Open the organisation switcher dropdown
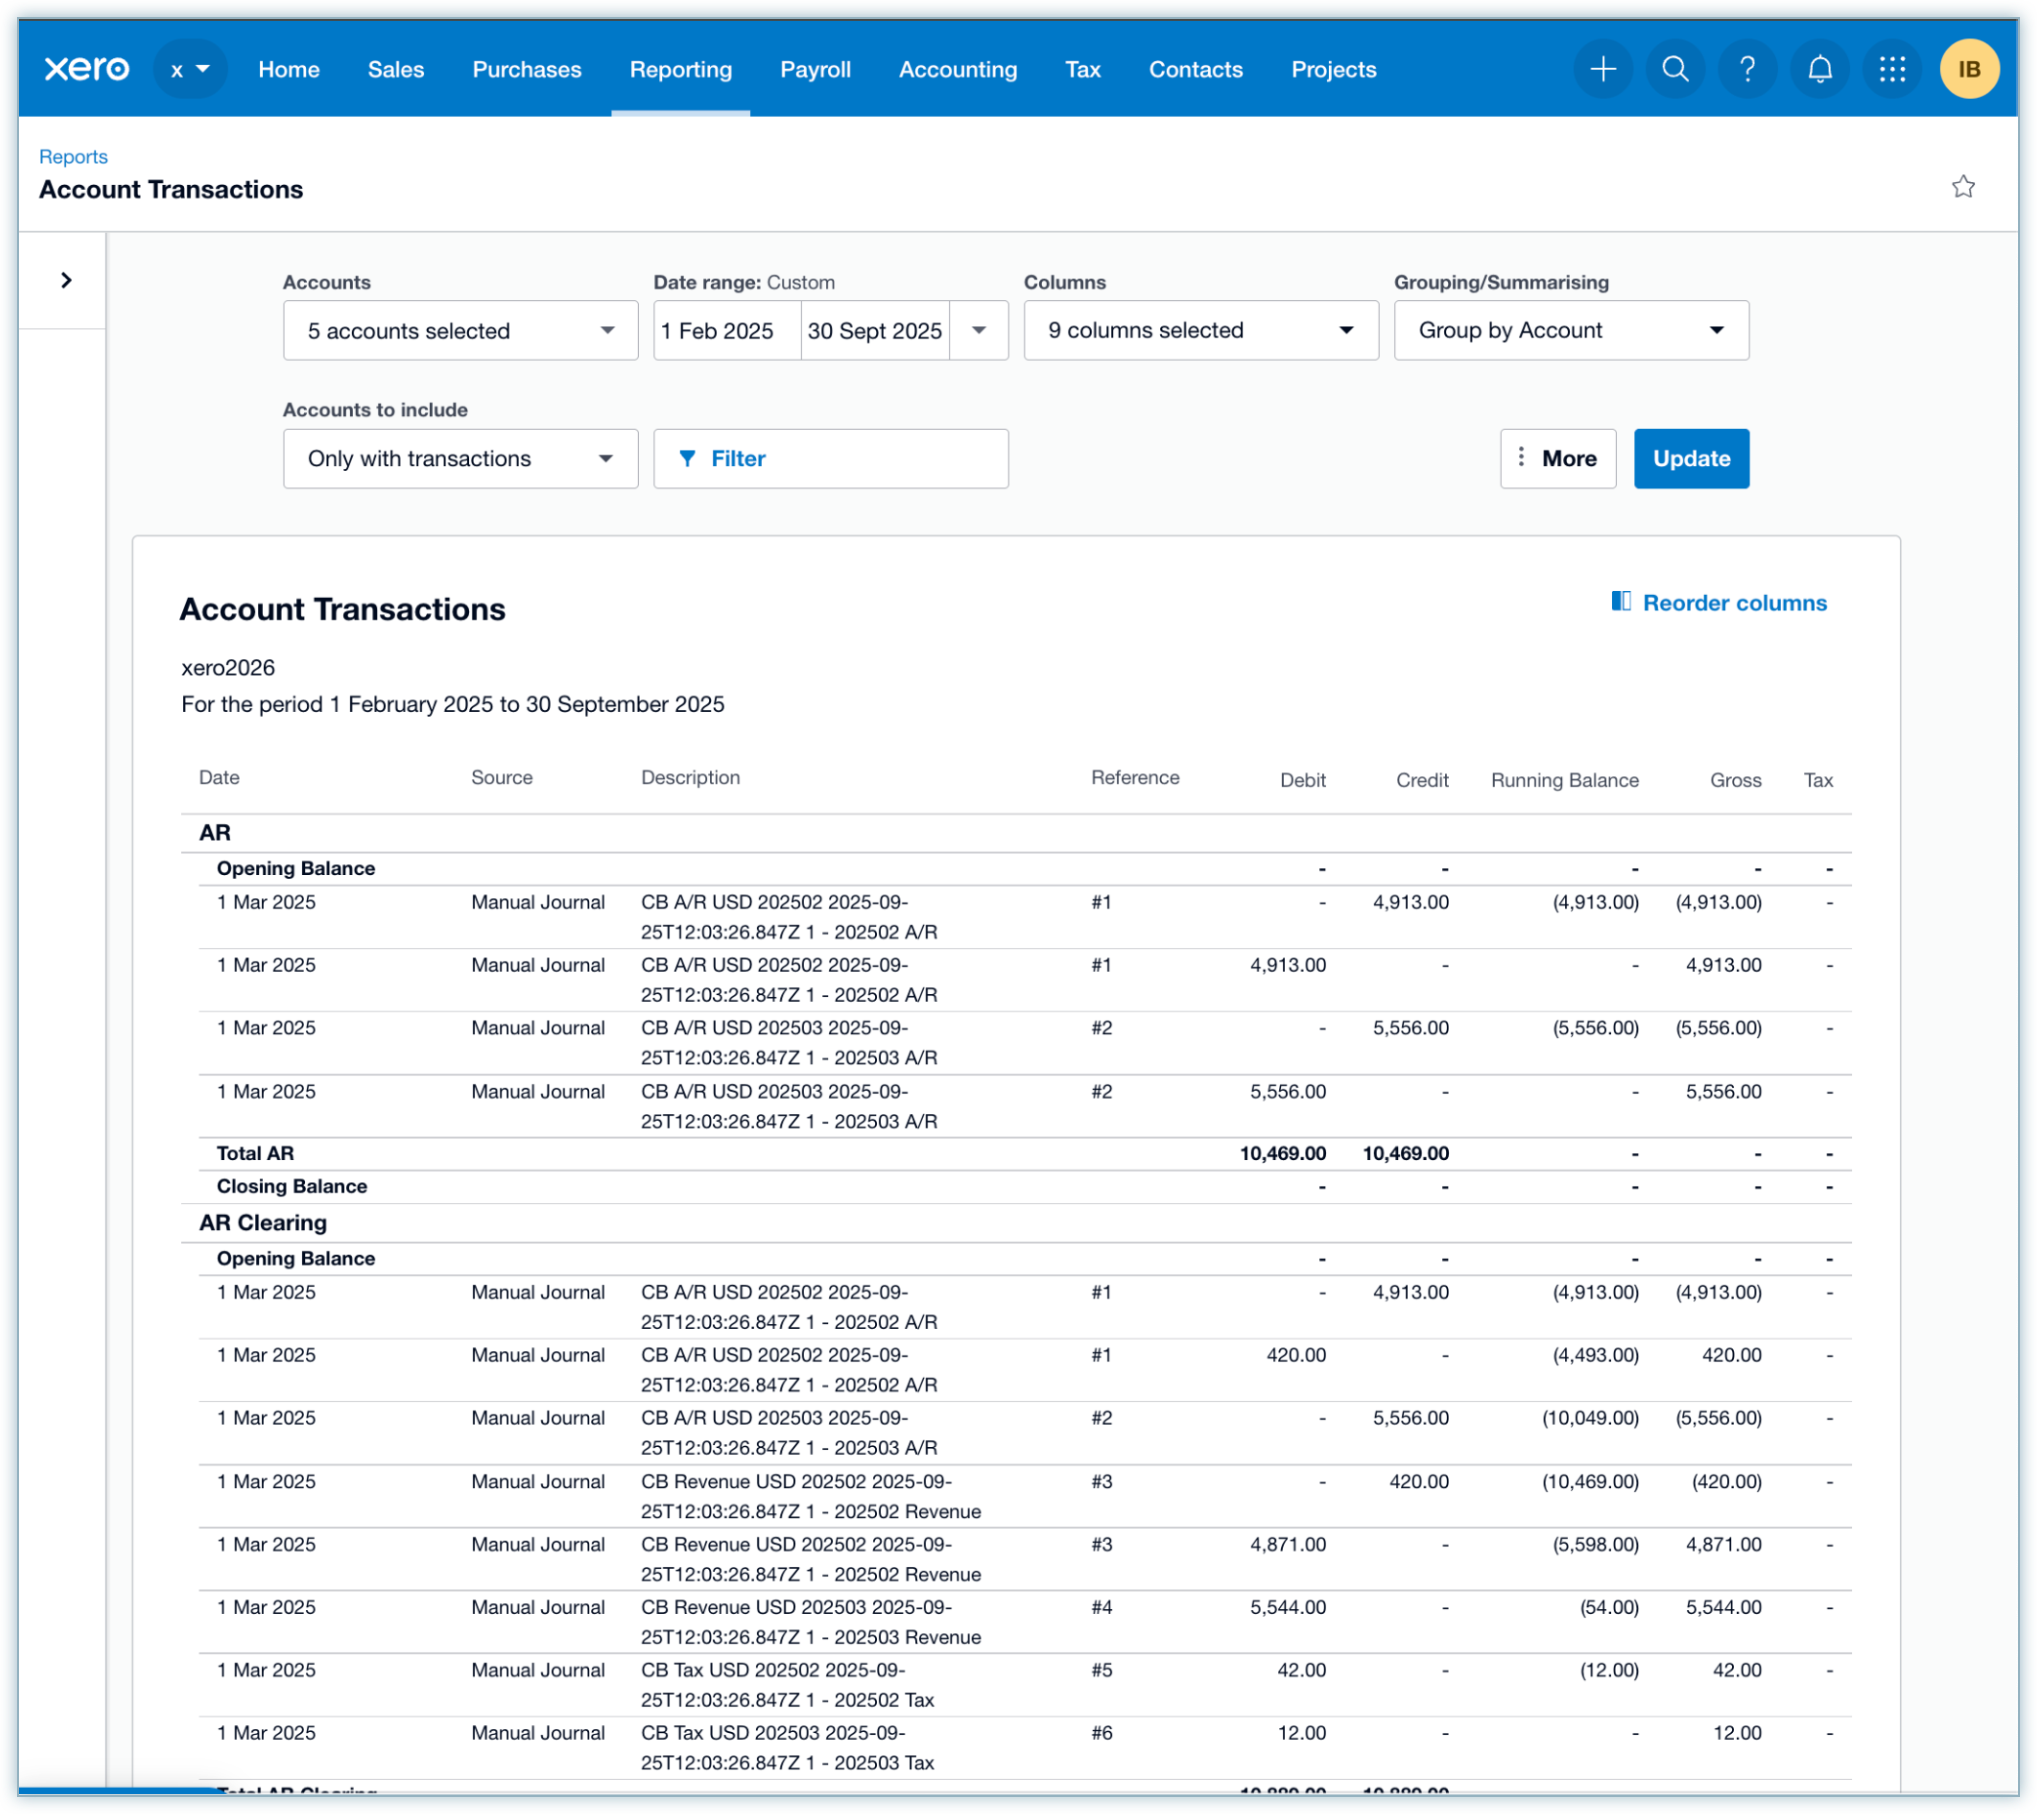2037x1814 pixels. (x=190, y=69)
